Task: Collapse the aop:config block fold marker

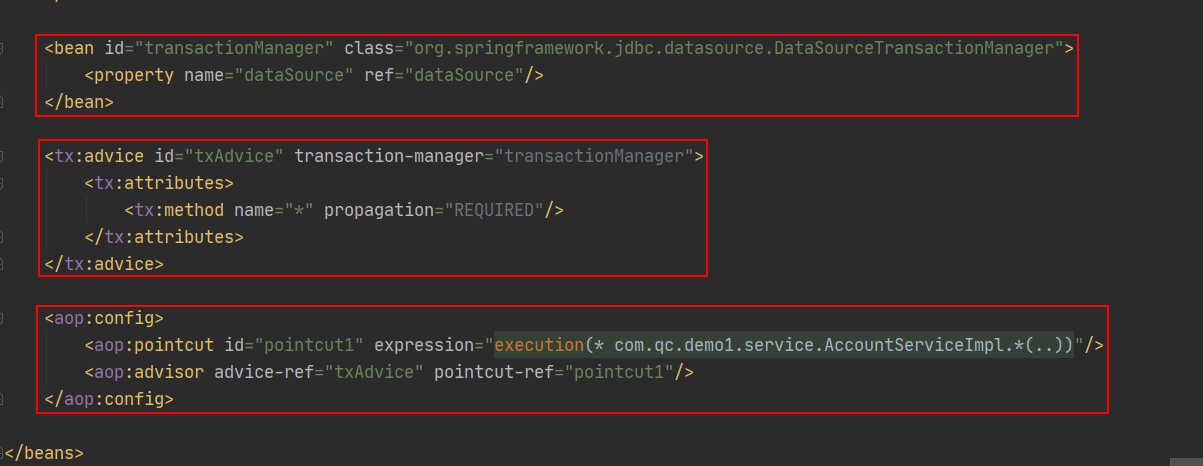Action: coord(3,319)
